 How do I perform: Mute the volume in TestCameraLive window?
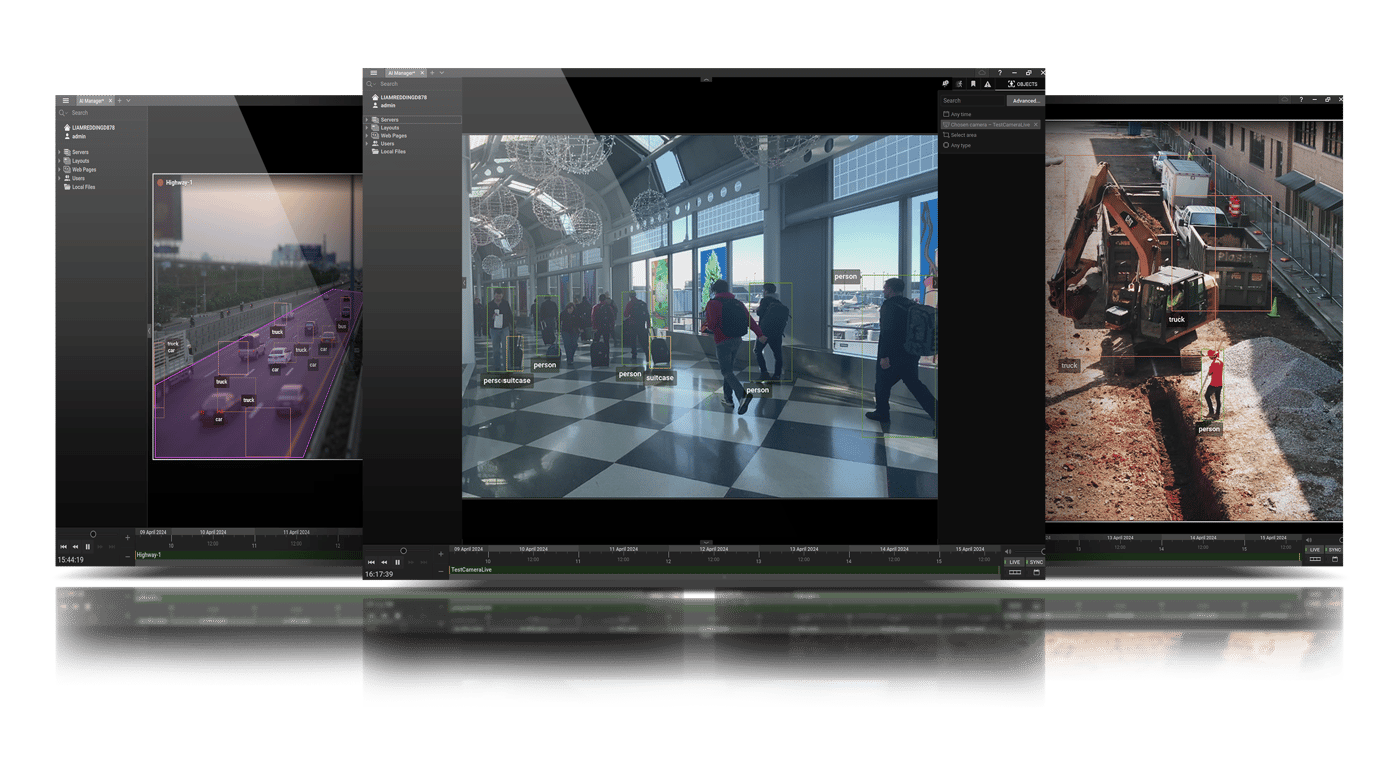tap(1008, 551)
